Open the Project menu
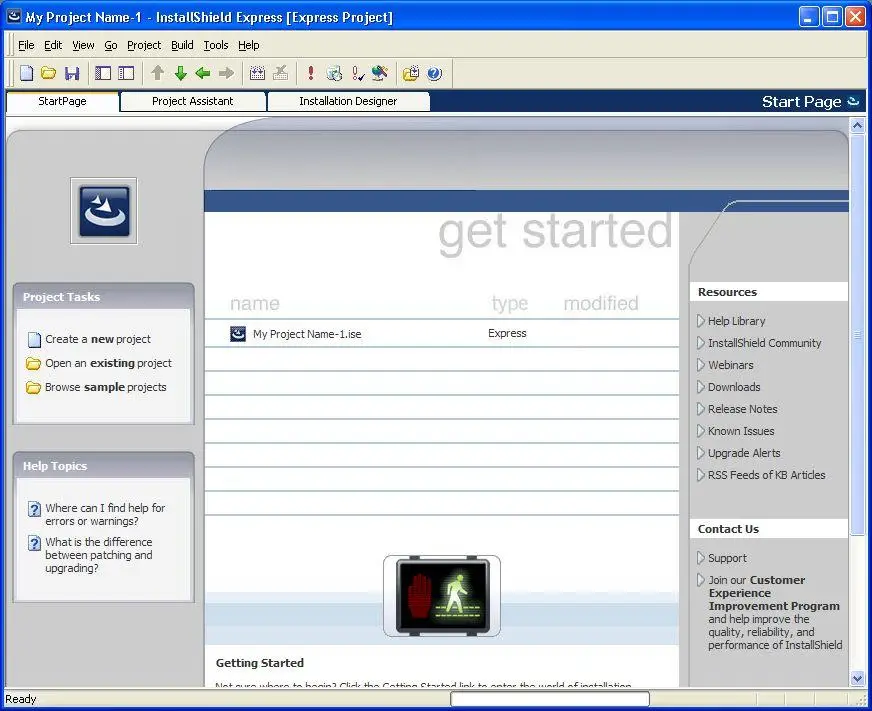Image resolution: width=872 pixels, height=711 pixels. (144, 45)
